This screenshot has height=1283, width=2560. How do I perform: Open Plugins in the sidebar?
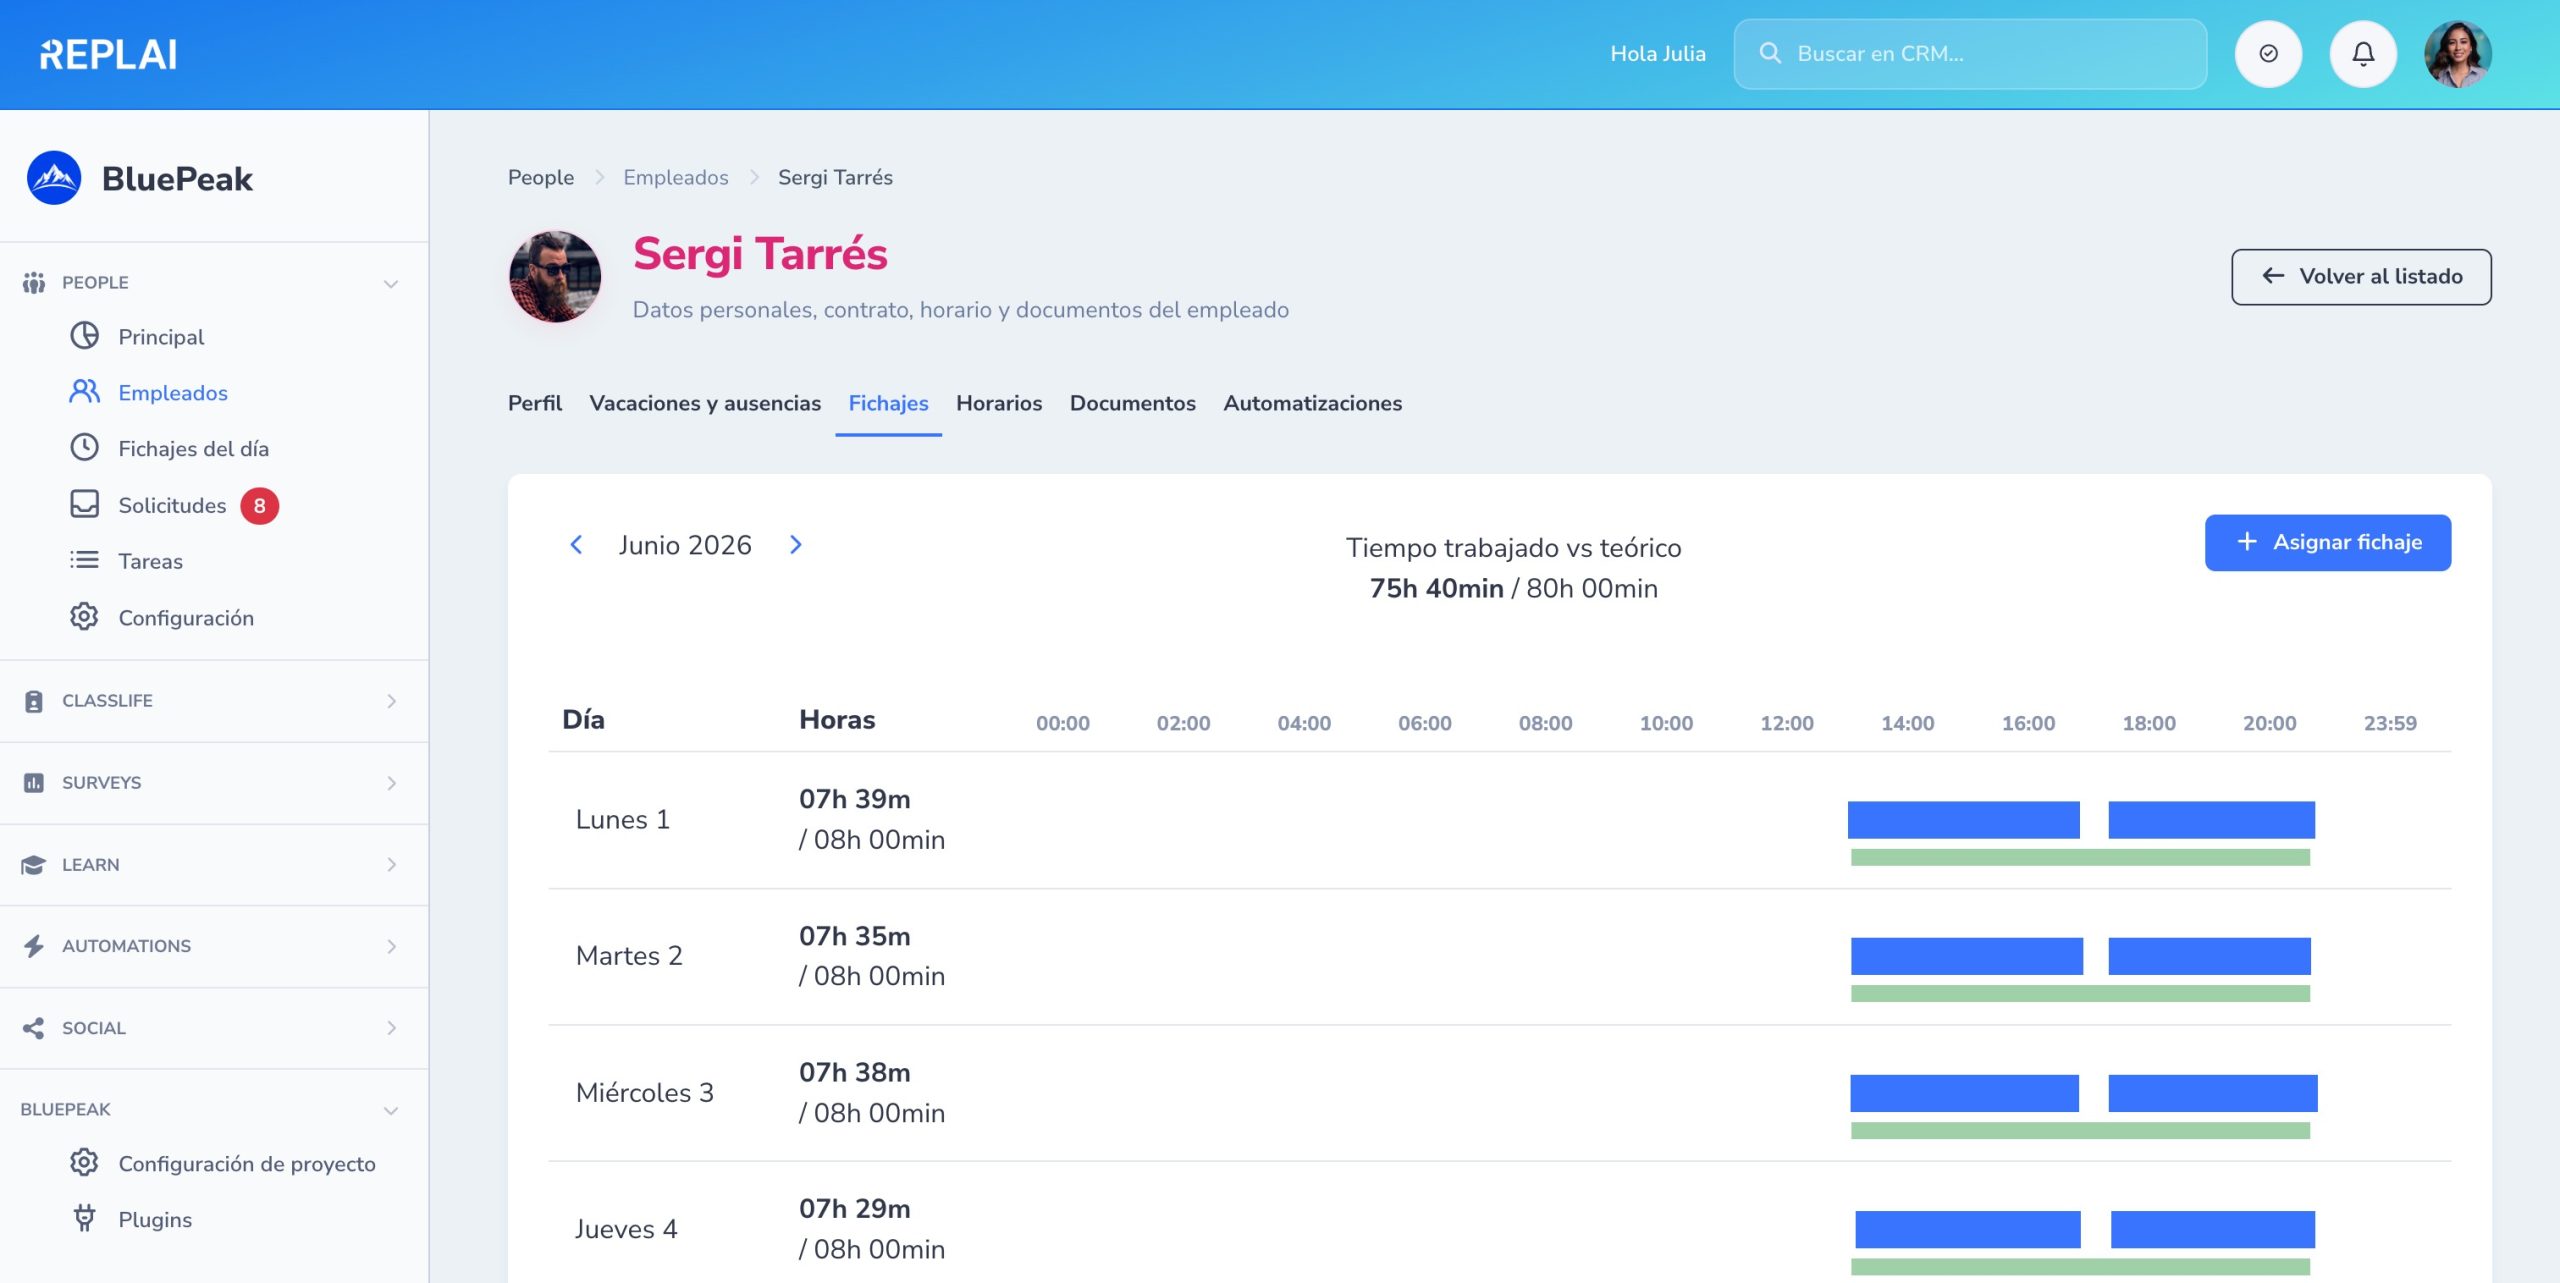coord(155,1220)
